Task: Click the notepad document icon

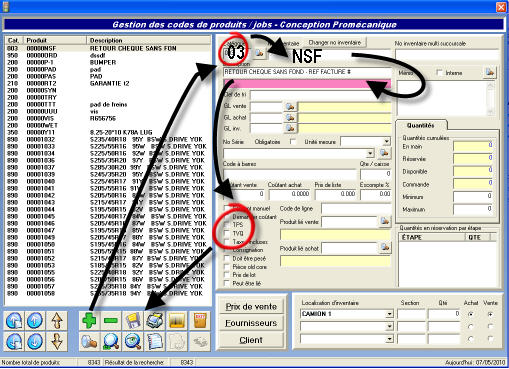Action: pos(155,341)
